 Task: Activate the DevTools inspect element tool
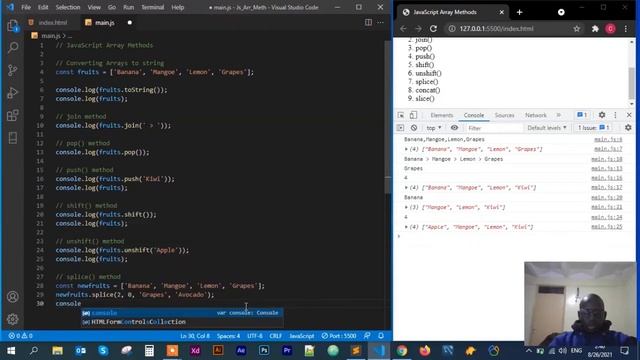pyautogui.click(x=401, y=115)
